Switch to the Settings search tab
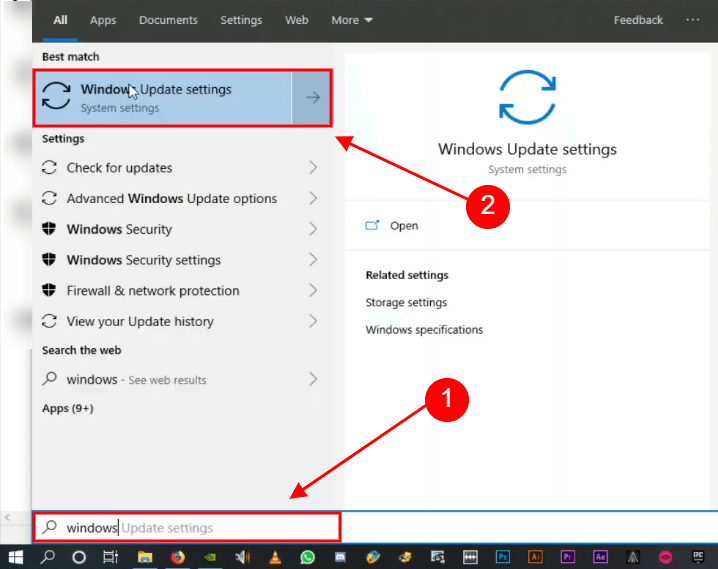 click(241, 20)
